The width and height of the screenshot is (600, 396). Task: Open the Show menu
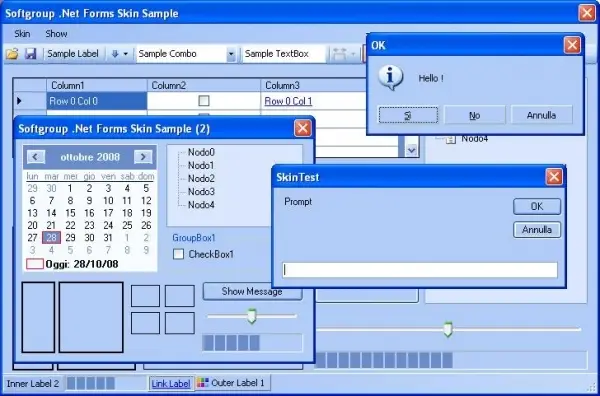pyautogui.click(x=56, y=34)
